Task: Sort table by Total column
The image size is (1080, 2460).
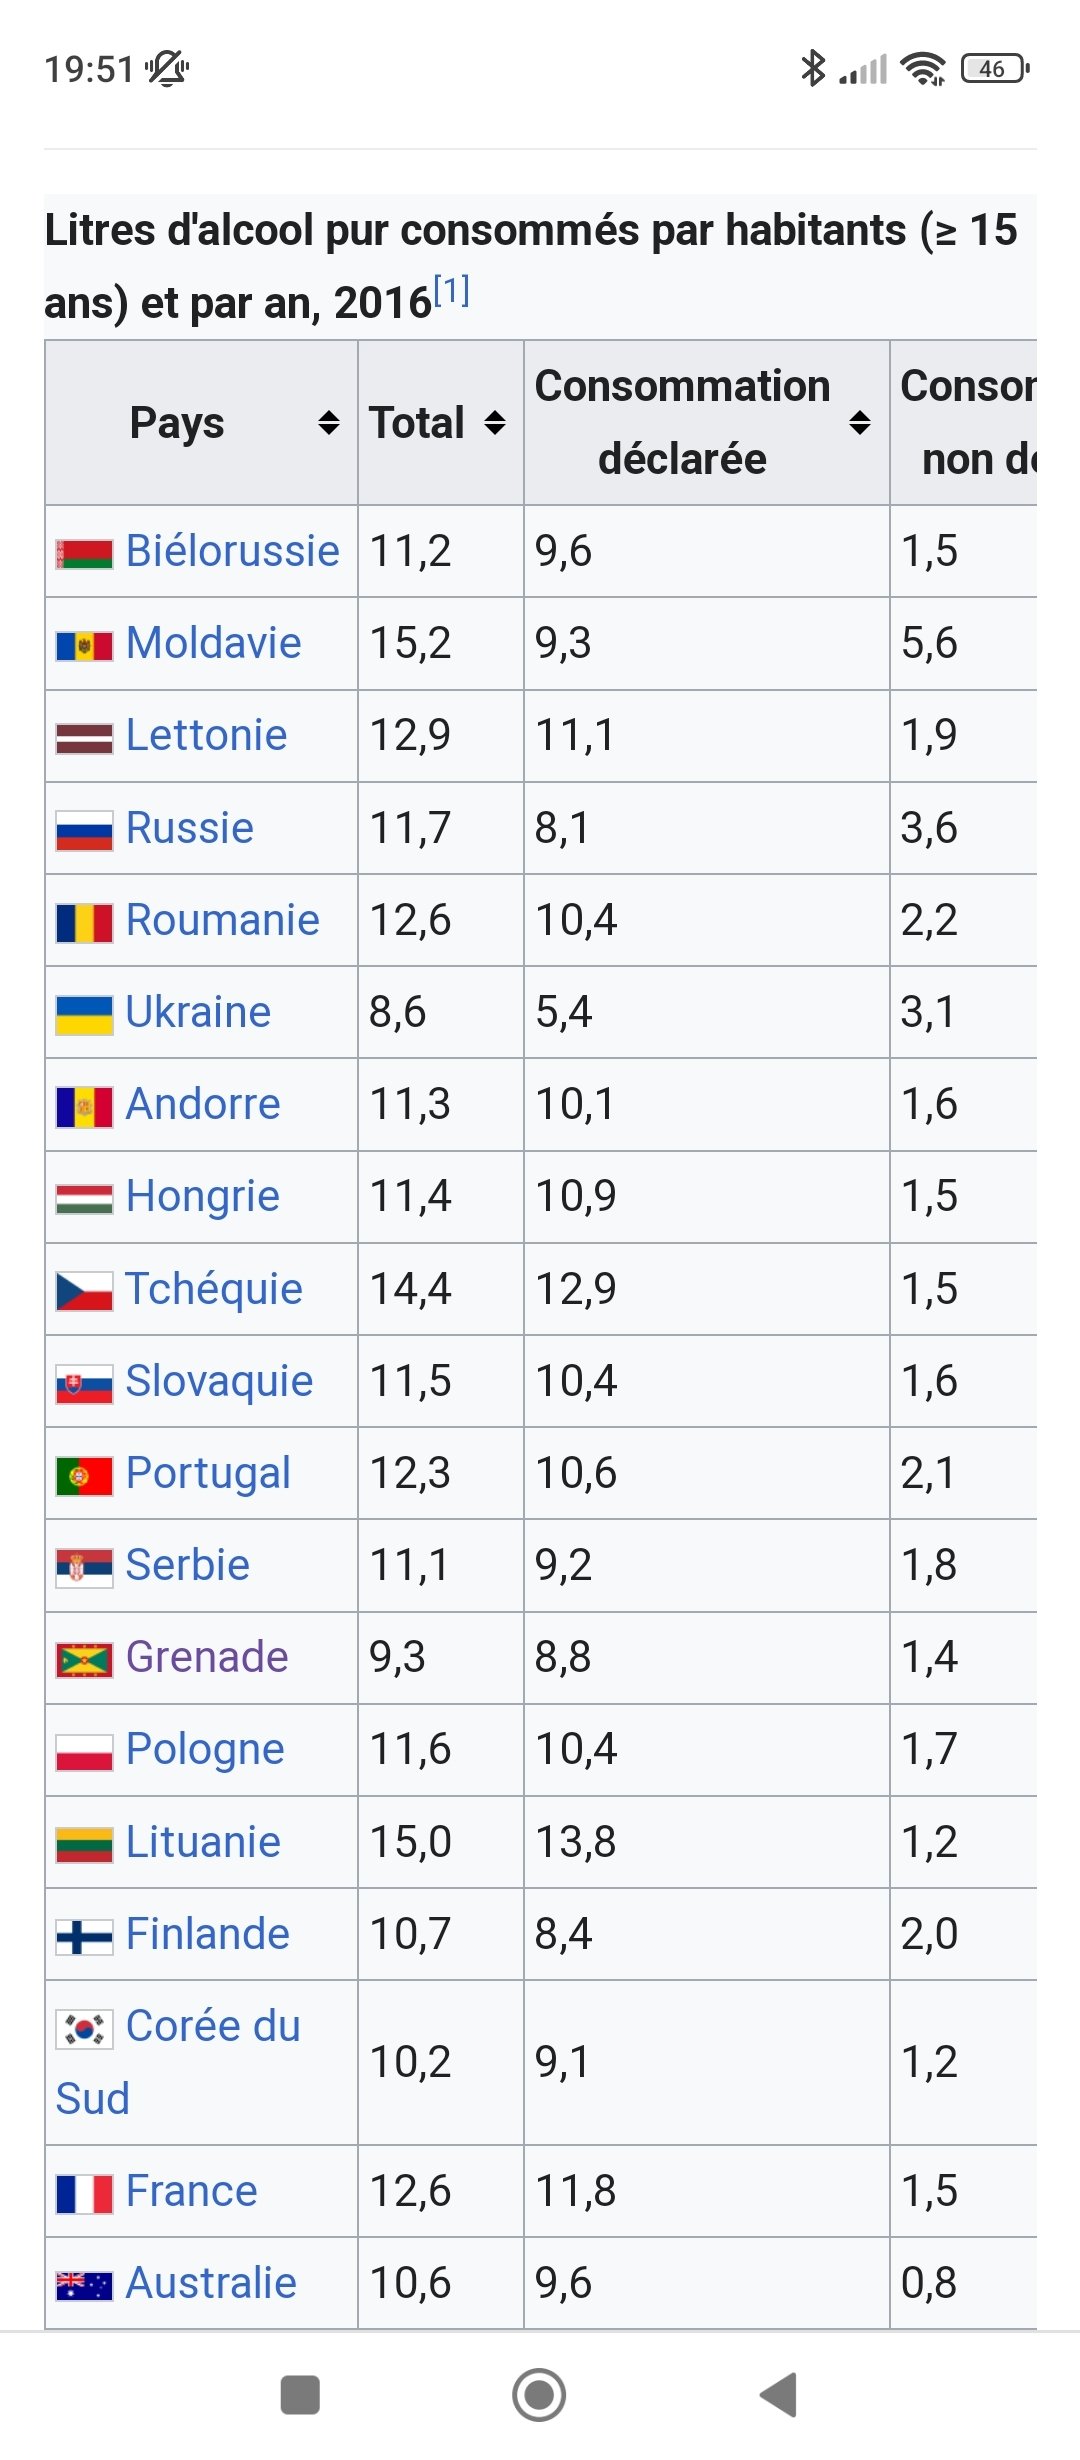Action: point(494,423)
